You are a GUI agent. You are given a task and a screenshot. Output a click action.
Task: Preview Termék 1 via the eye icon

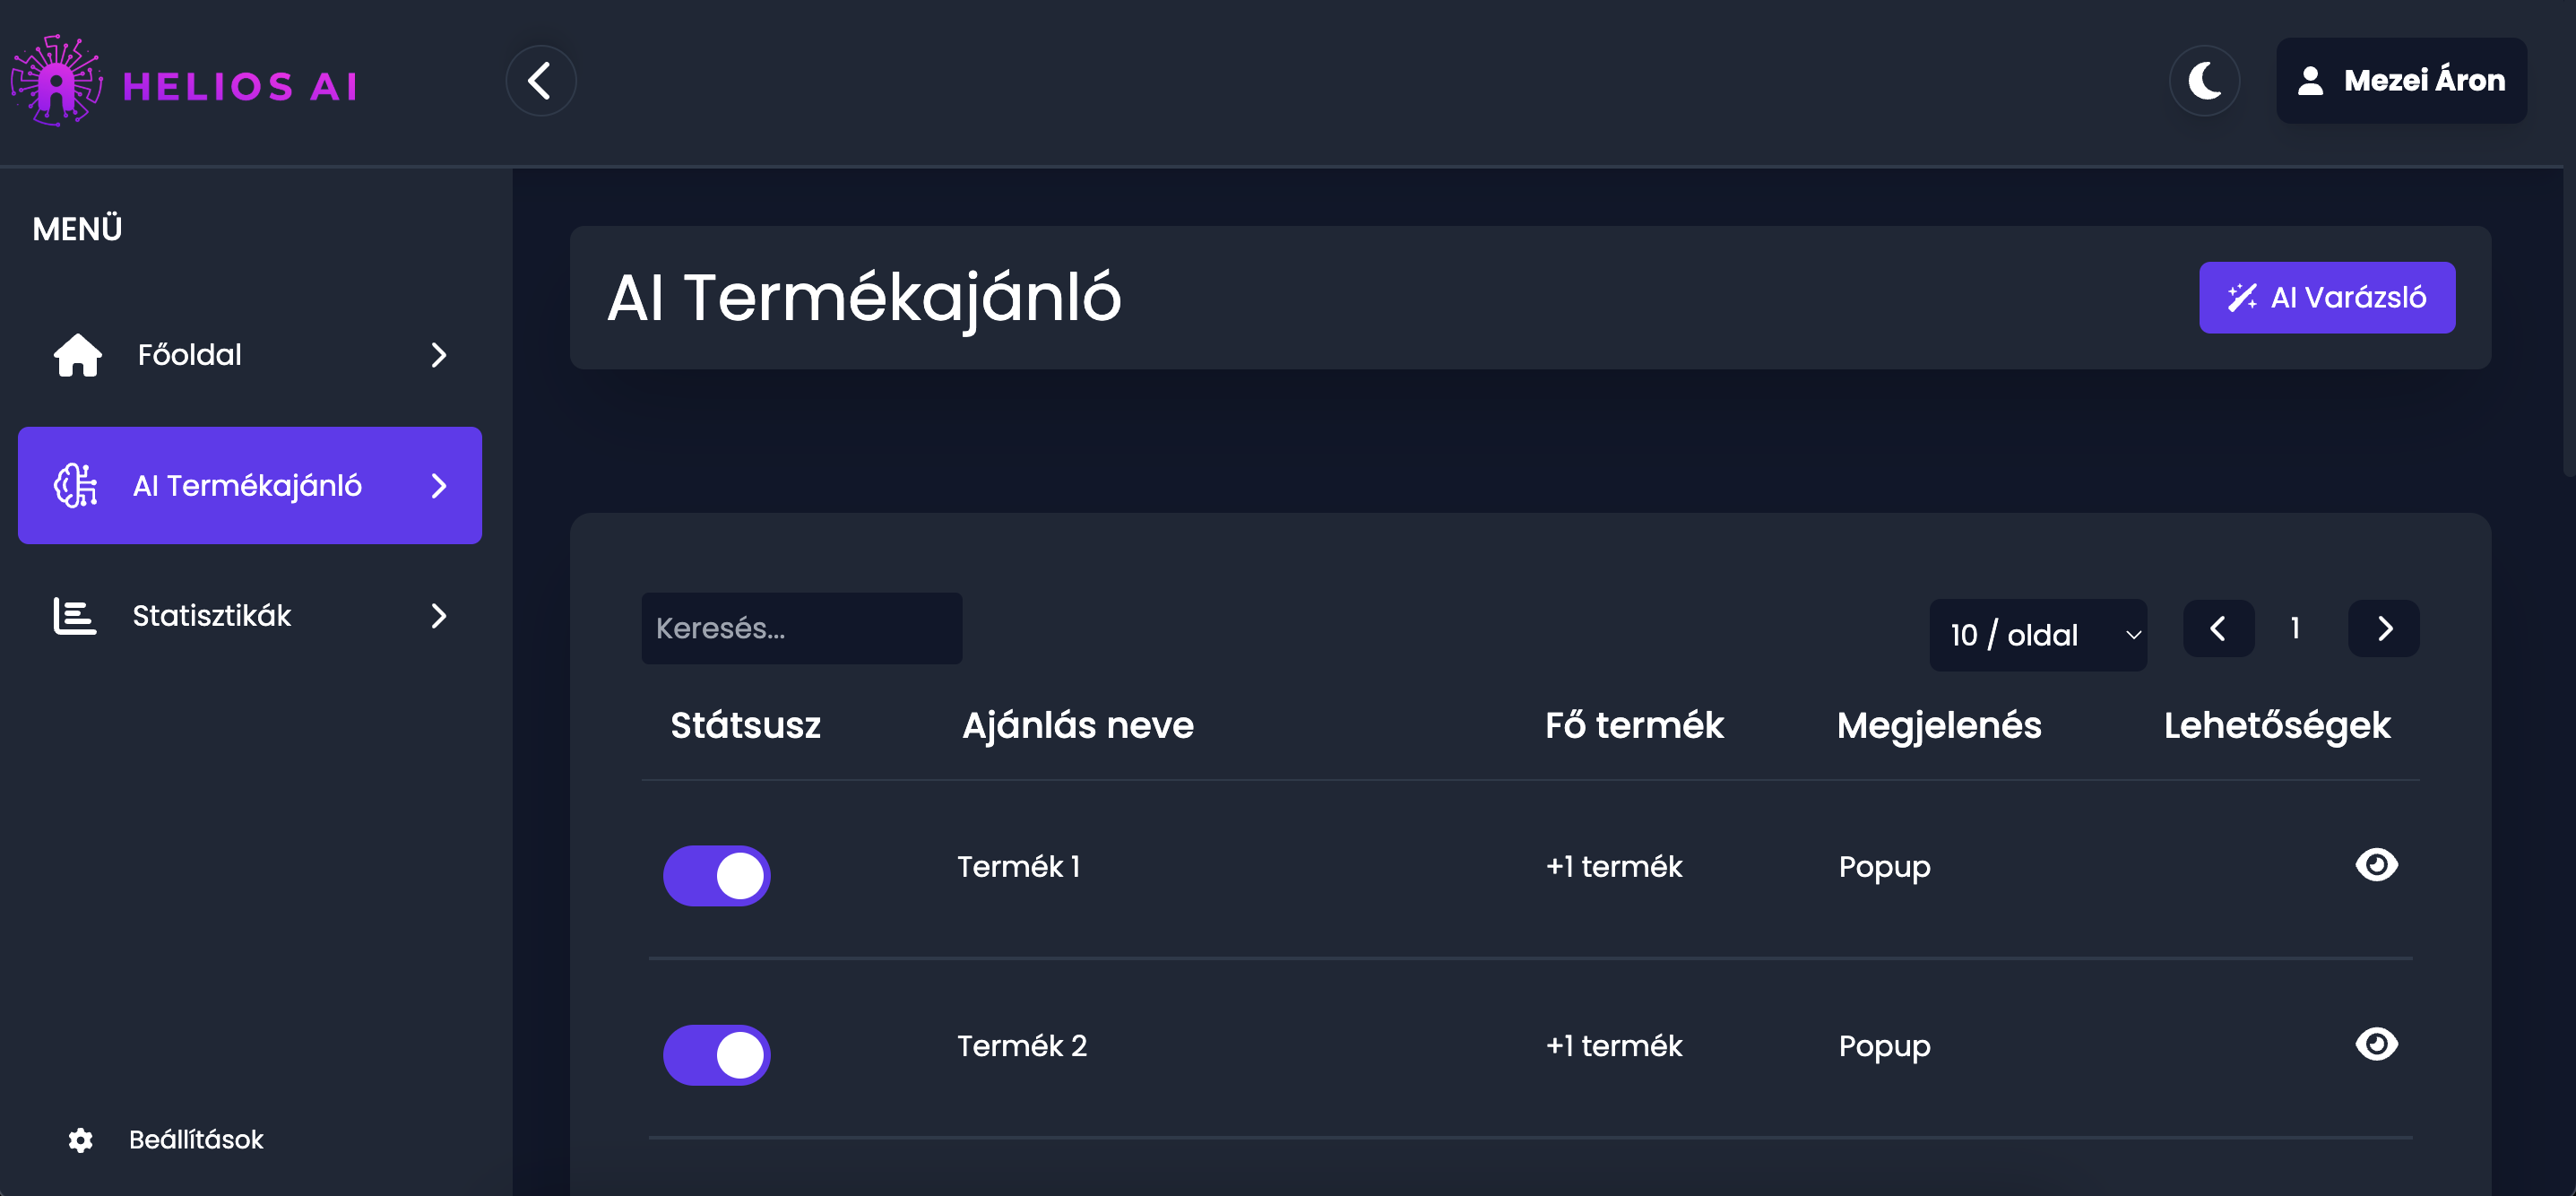click(2376, 865)
